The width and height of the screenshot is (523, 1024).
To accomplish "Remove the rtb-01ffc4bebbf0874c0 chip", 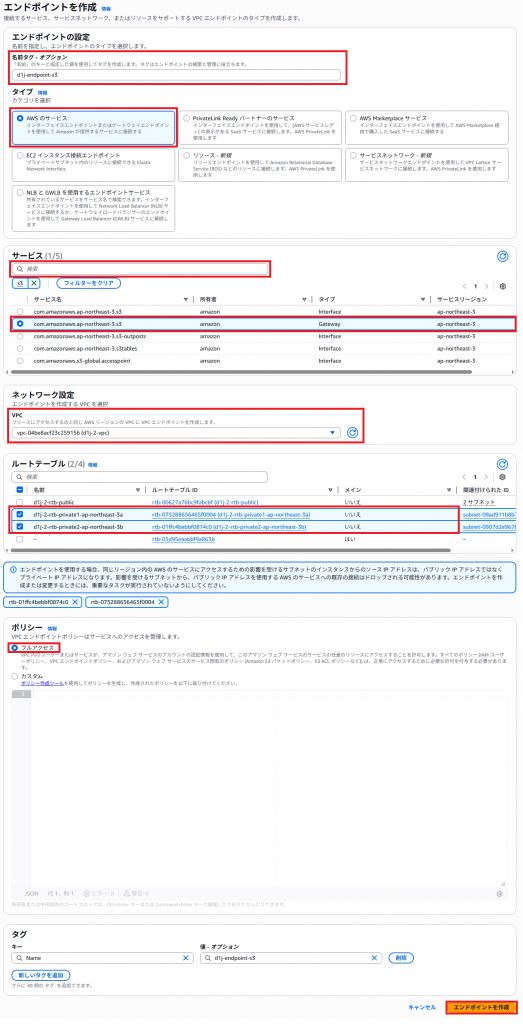I will click(x=76, y=602).
